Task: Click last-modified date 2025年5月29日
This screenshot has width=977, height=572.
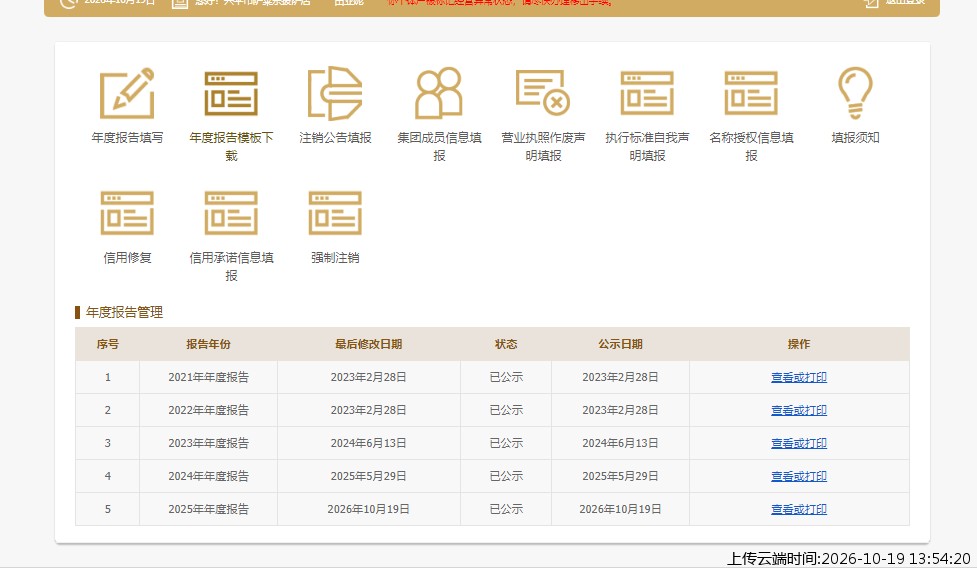Action: (368, 476)
